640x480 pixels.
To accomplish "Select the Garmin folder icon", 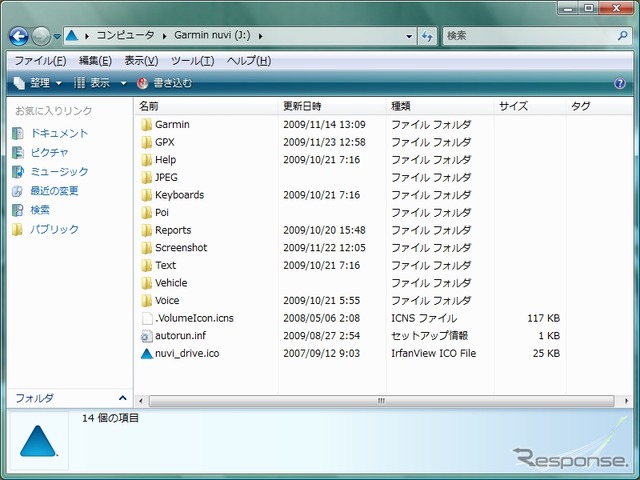I will [x=146, y=124].
